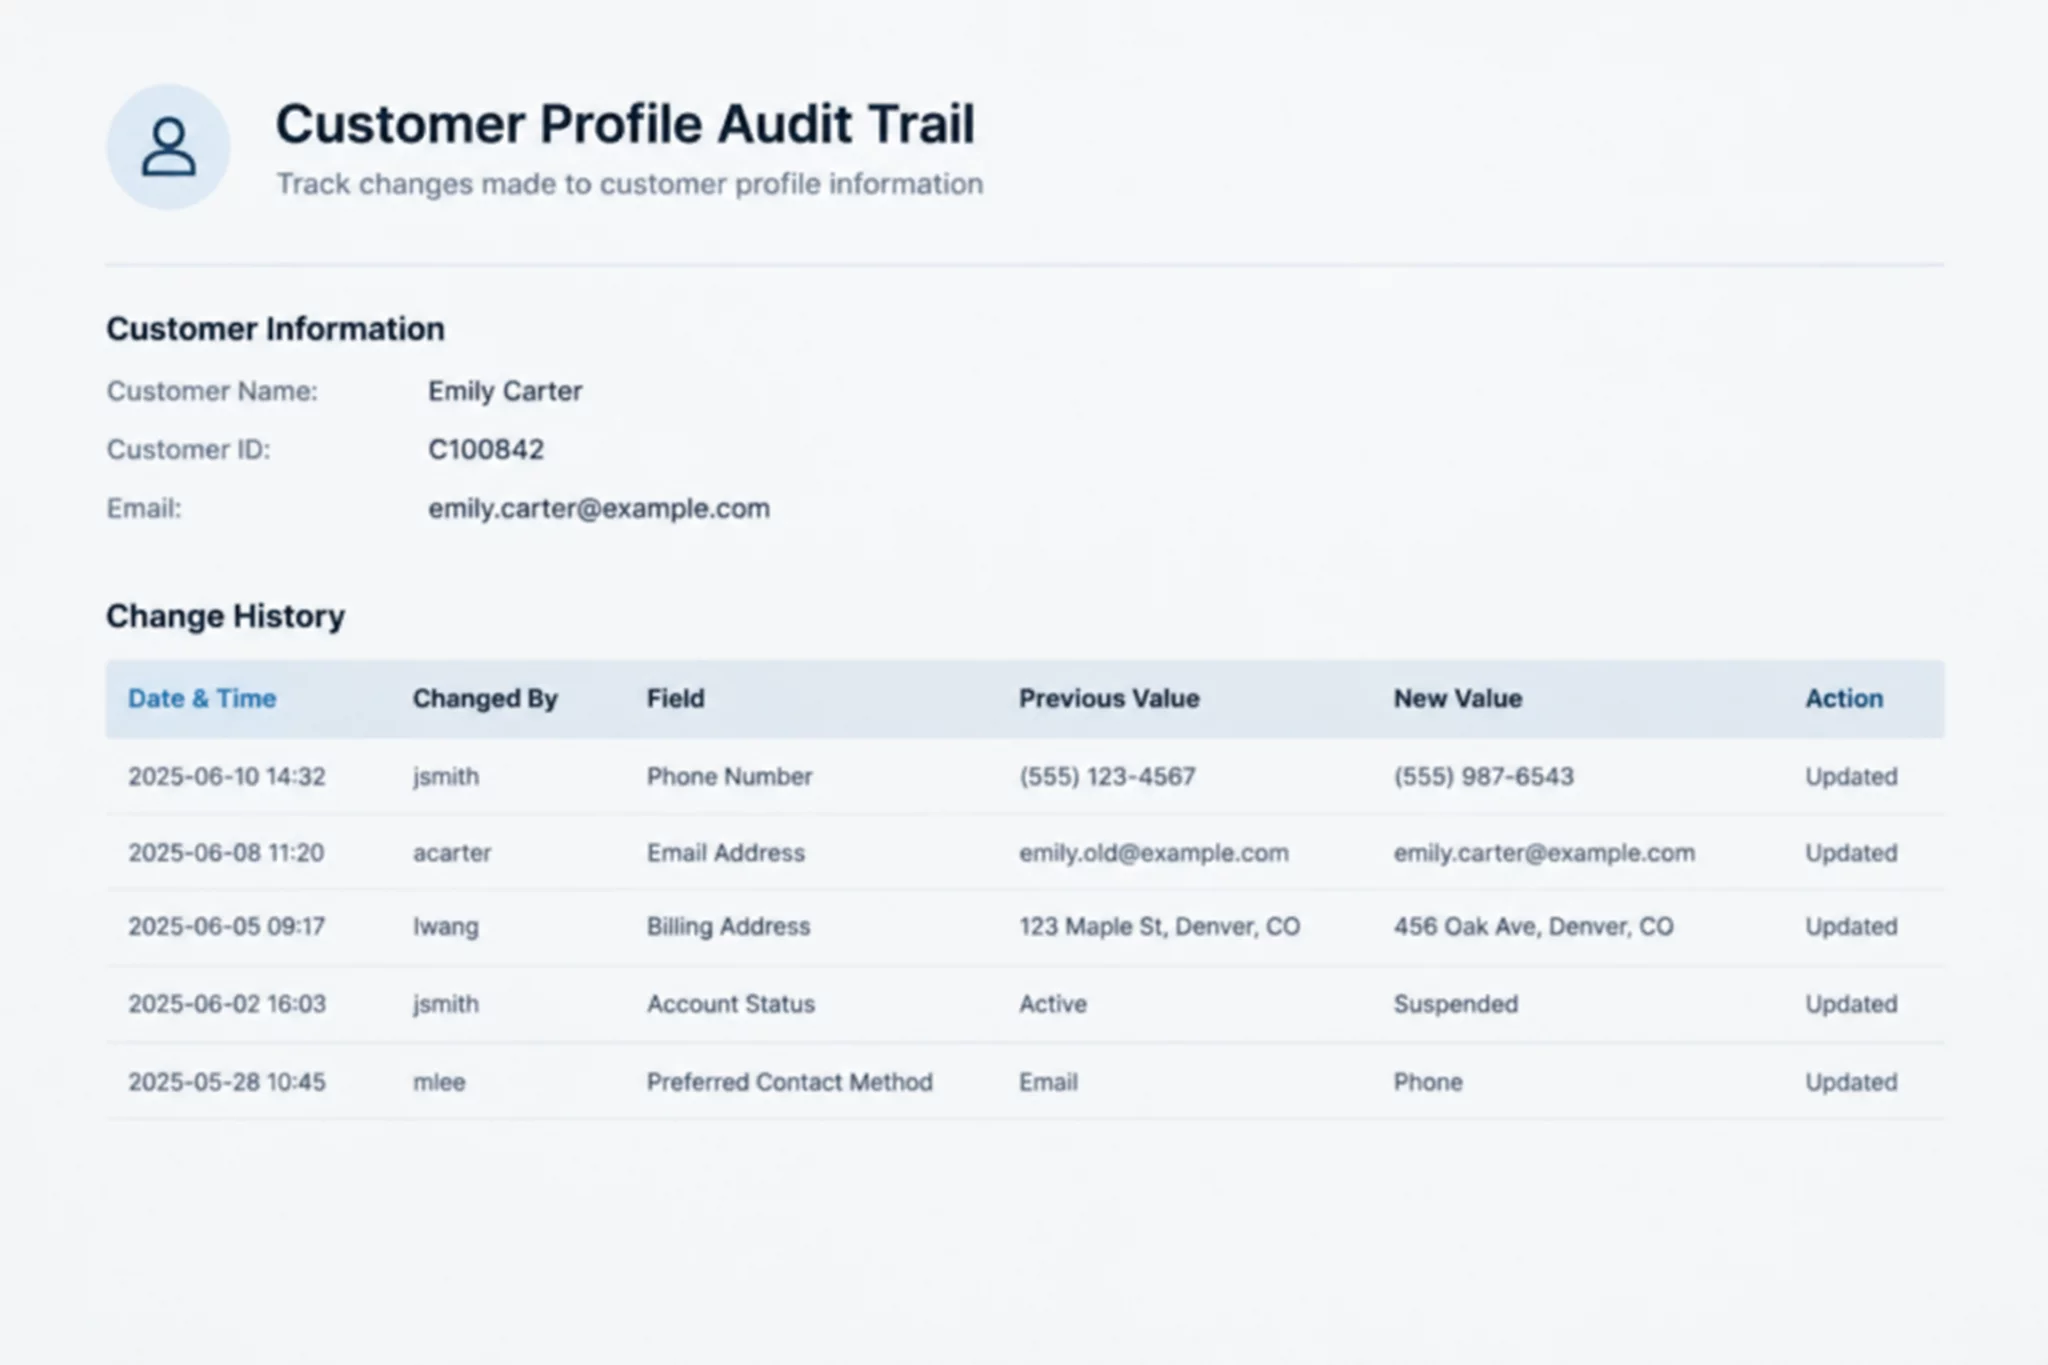The width and height of the screenshot is (2048, 1365).
Task: Click previous value Email in last row
Action: coord(1049,1082)
